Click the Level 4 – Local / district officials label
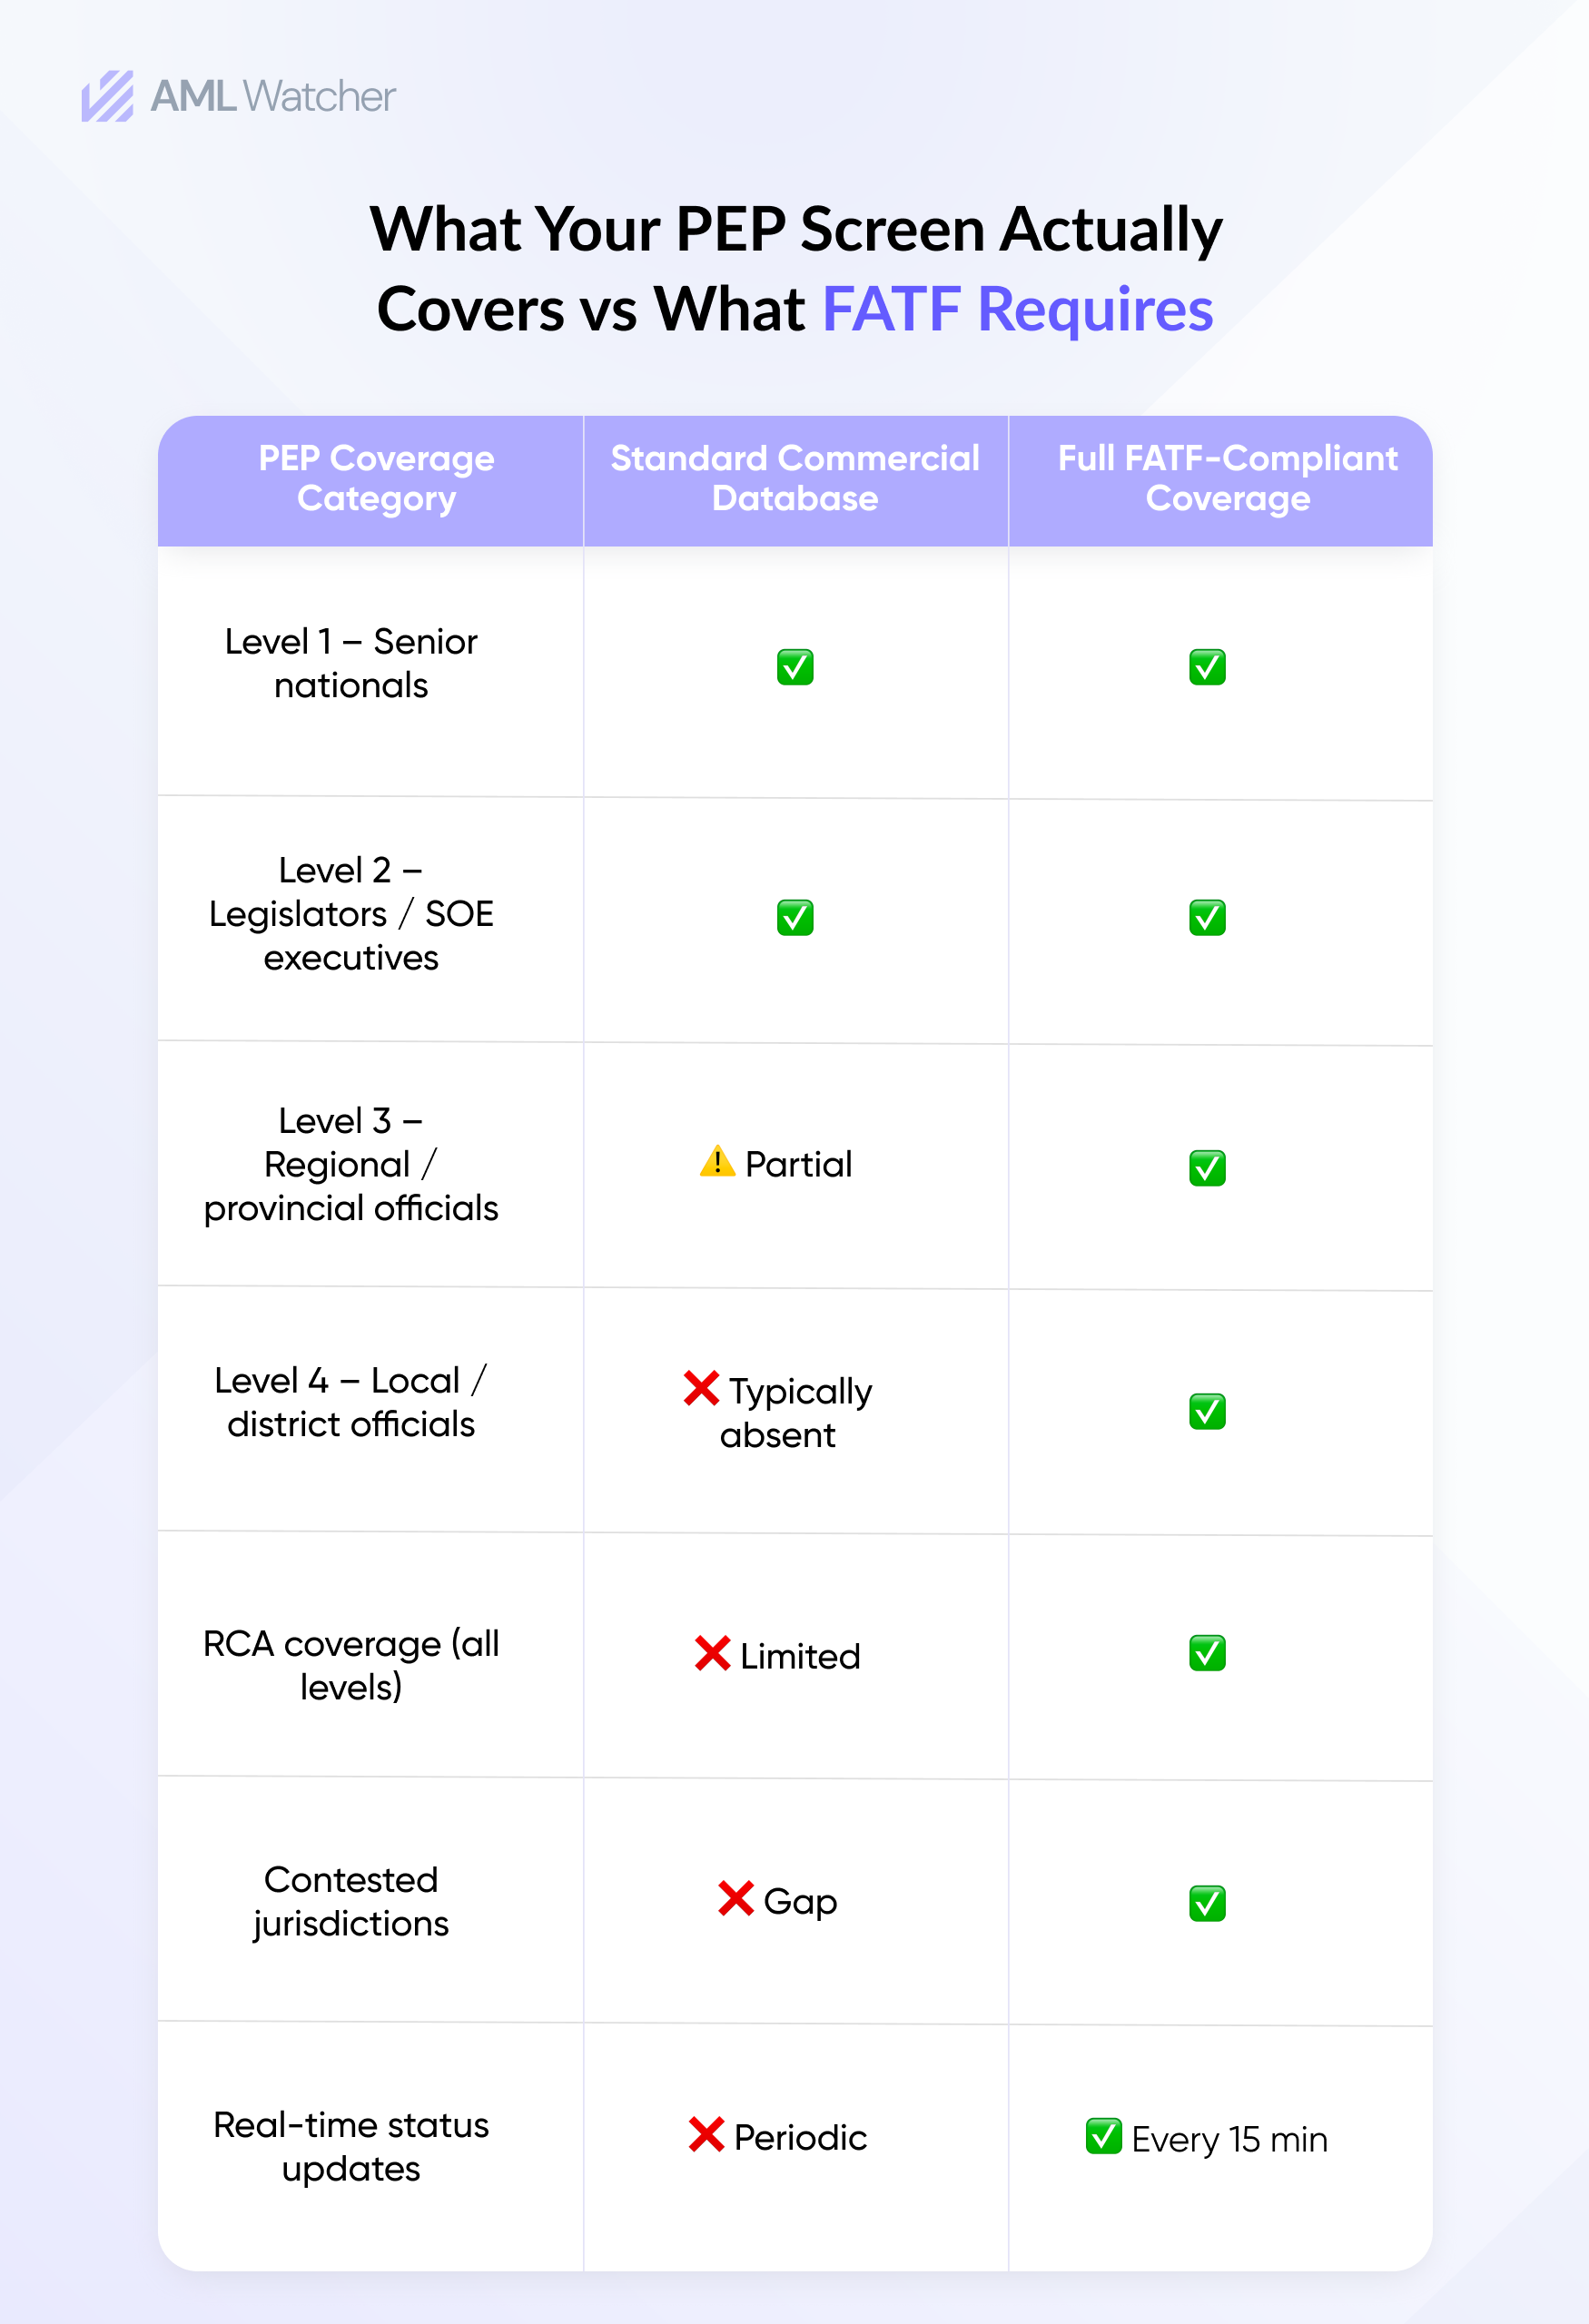This screenshot has width=1589, height=2324. 351,1402
